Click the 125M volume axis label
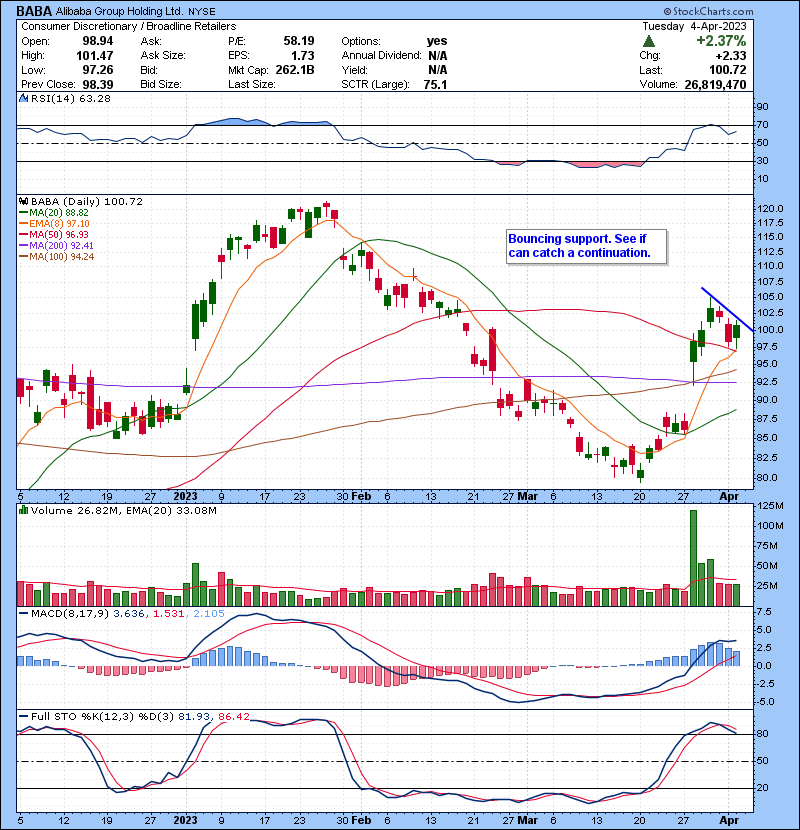Image resolution: width=800 pixels, height=830 pixels. click(x=771, y=506)
